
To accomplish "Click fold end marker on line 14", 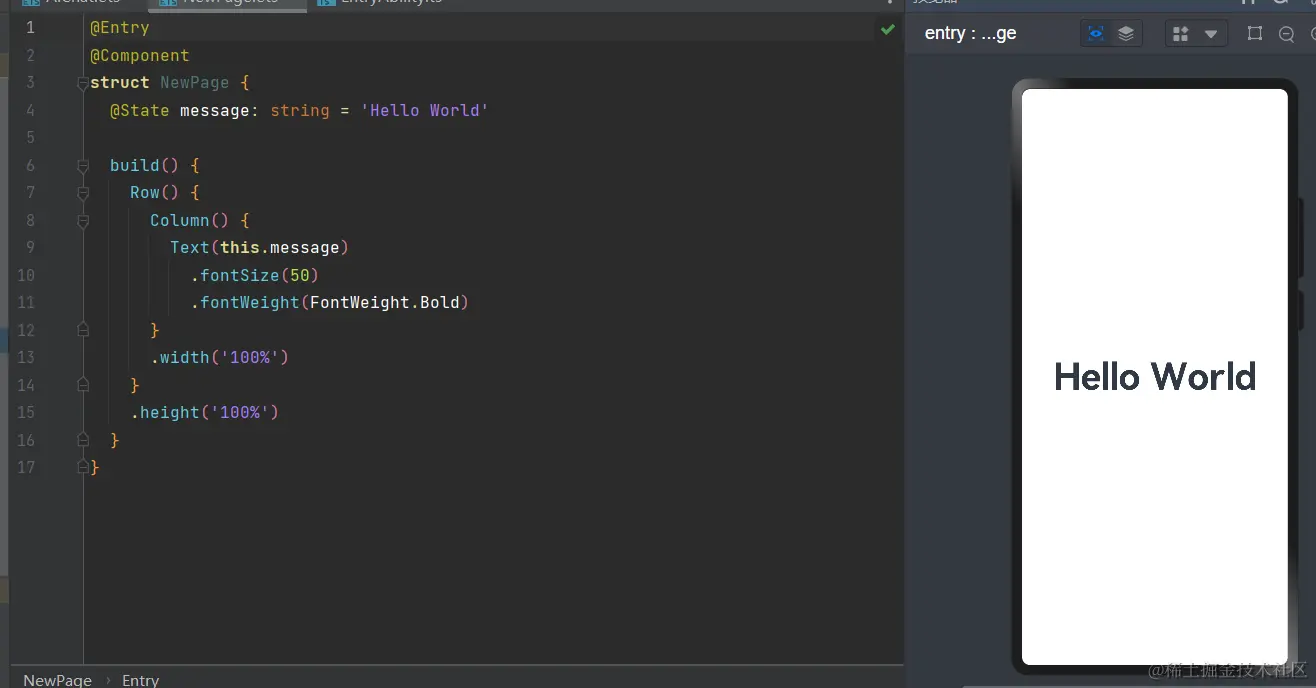I will [83, 385].
